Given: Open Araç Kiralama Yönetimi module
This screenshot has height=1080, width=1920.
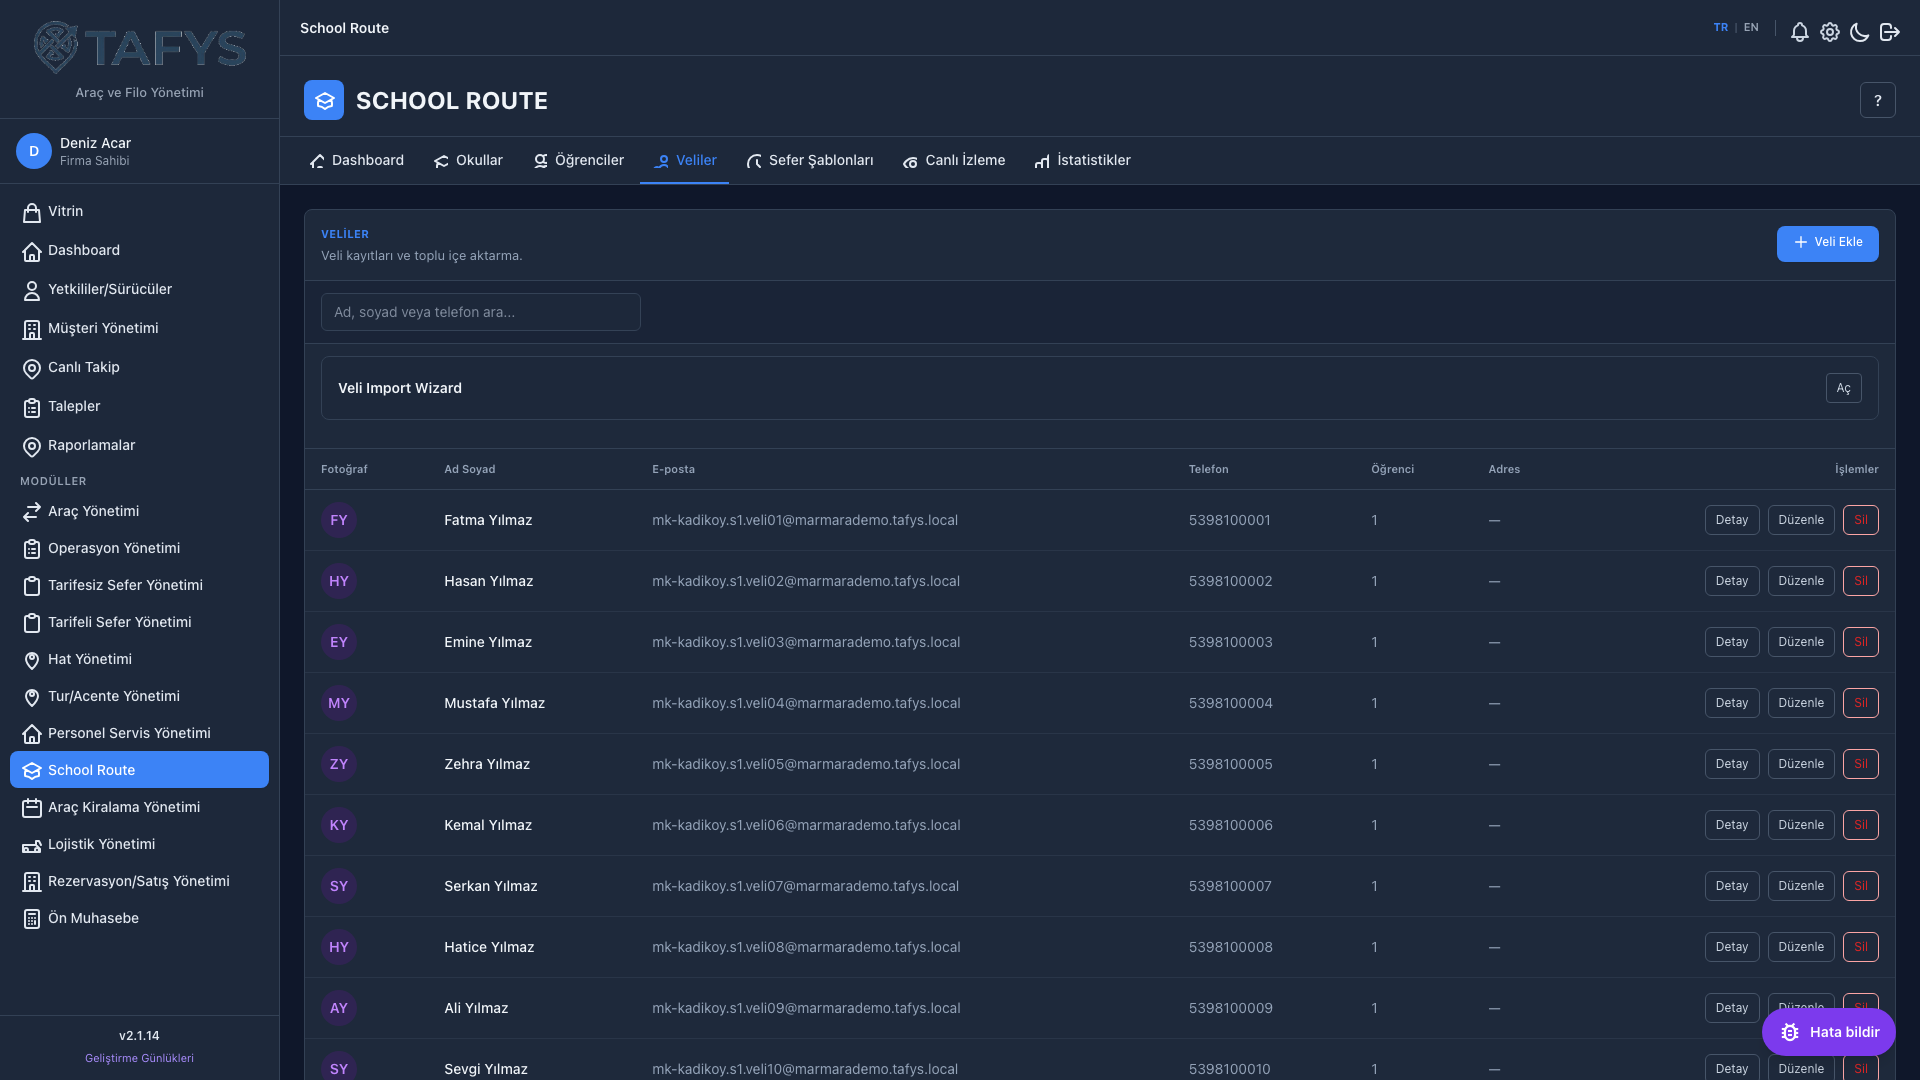Looking at the screenshot, I should 139,808.
